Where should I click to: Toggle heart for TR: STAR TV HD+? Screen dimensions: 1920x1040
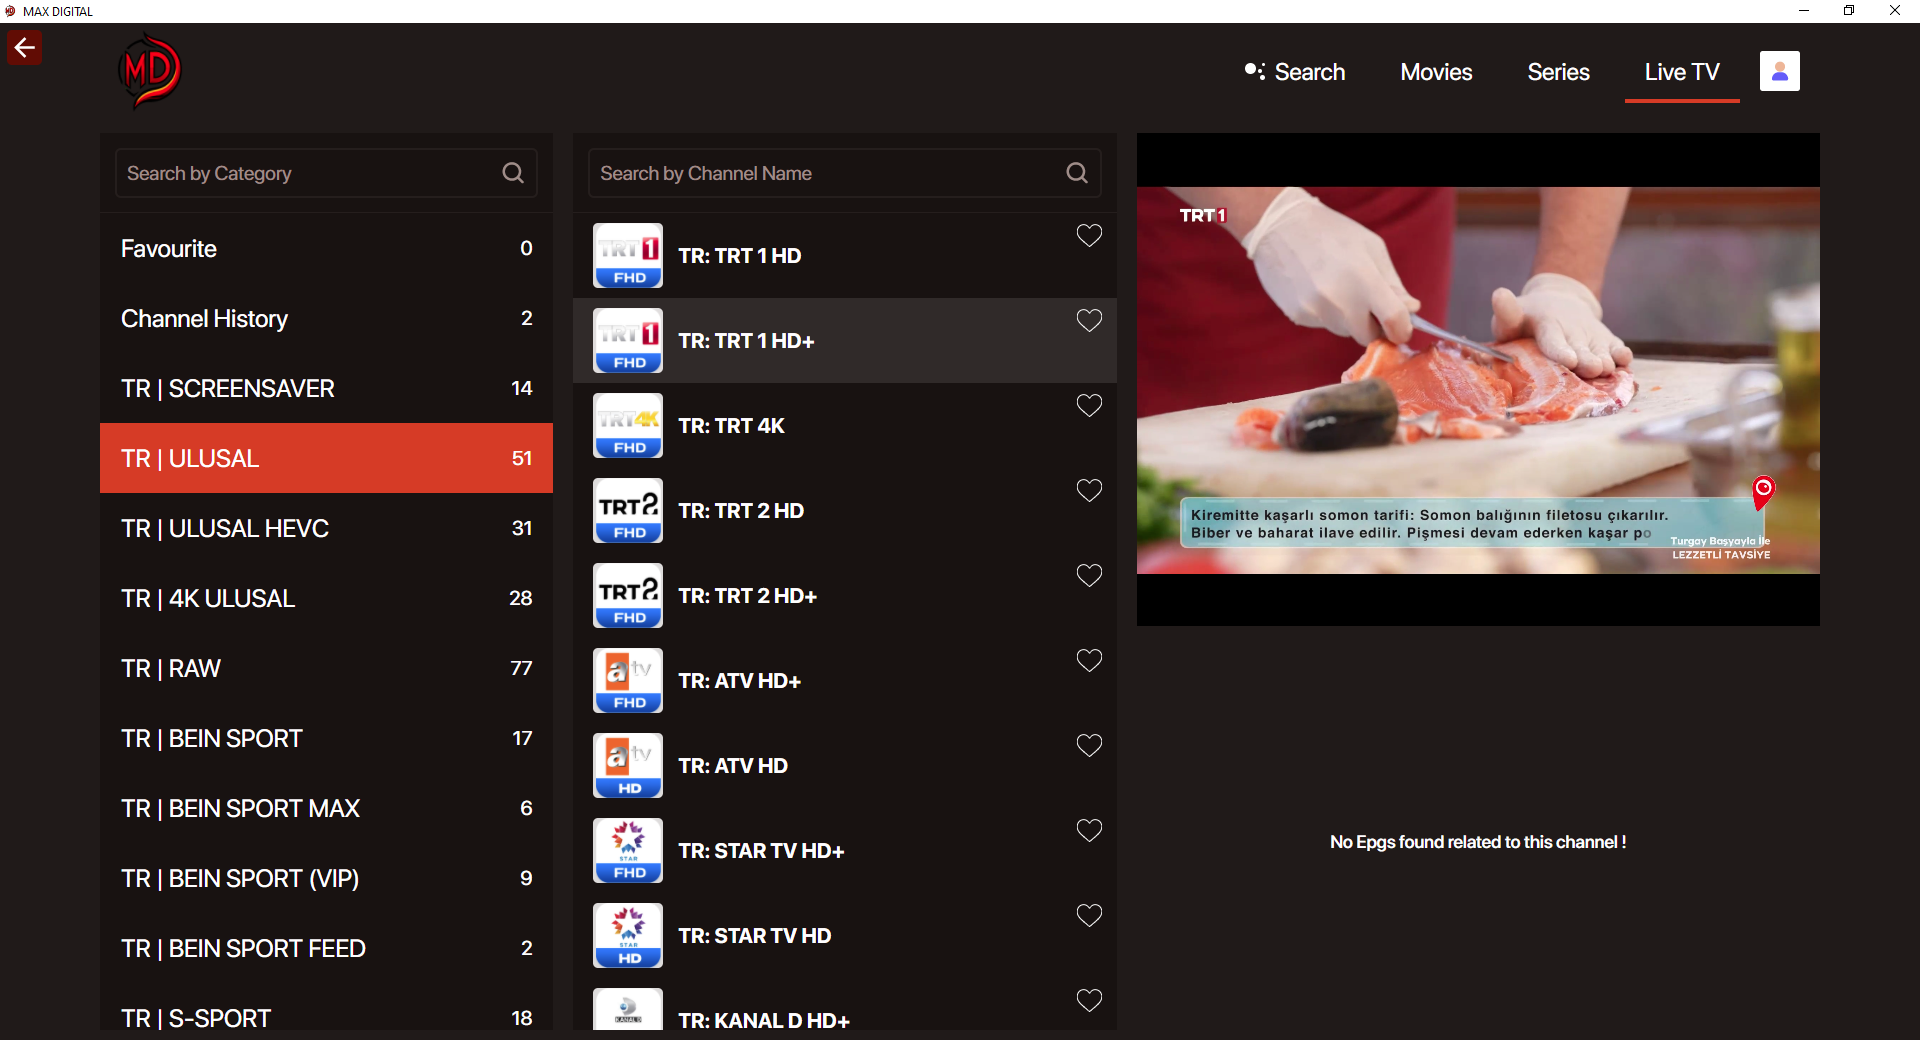(x=1089, y=831)
